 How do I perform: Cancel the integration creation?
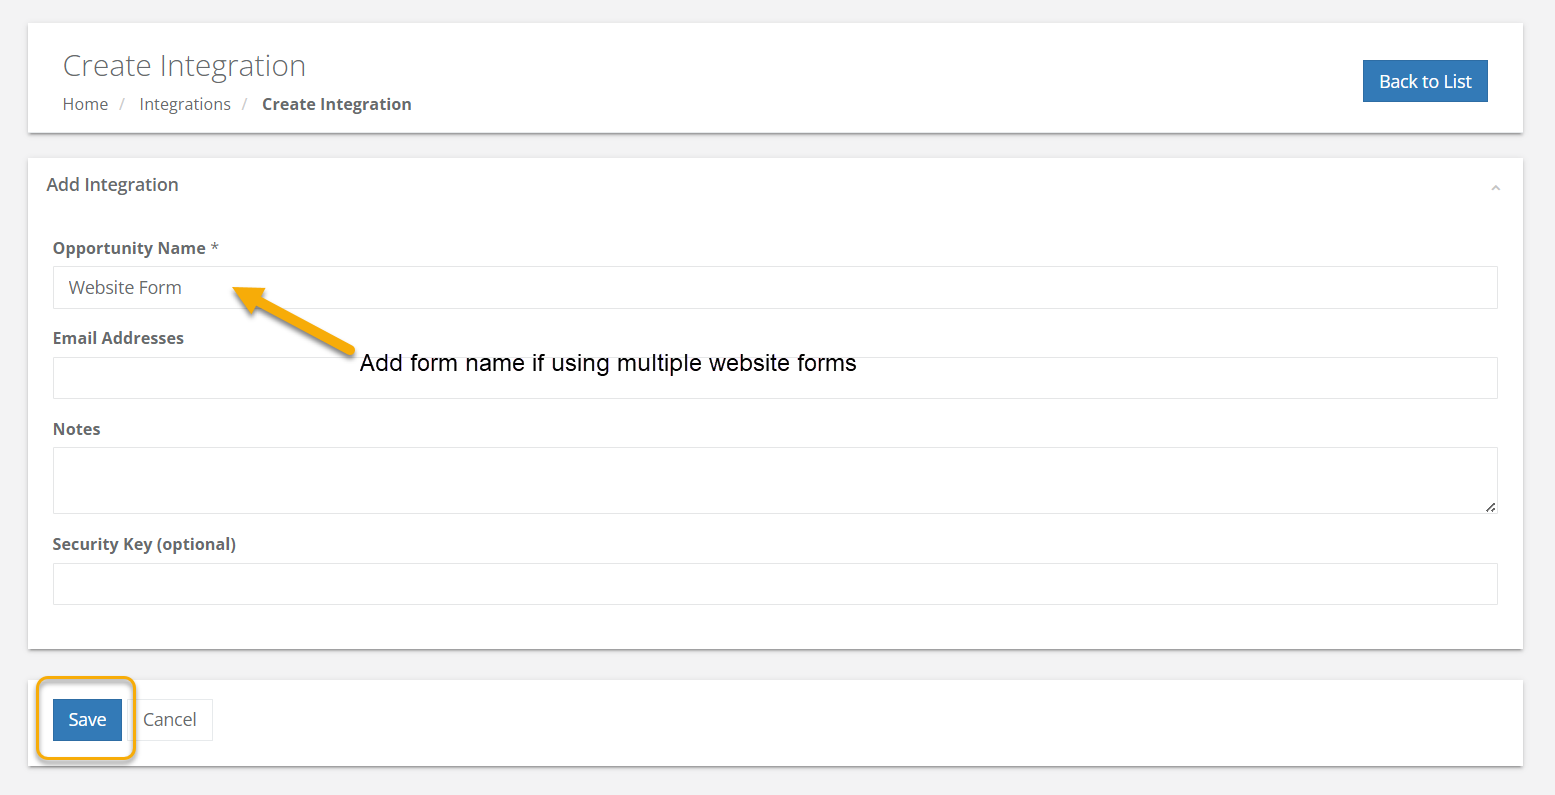point(169,719)
